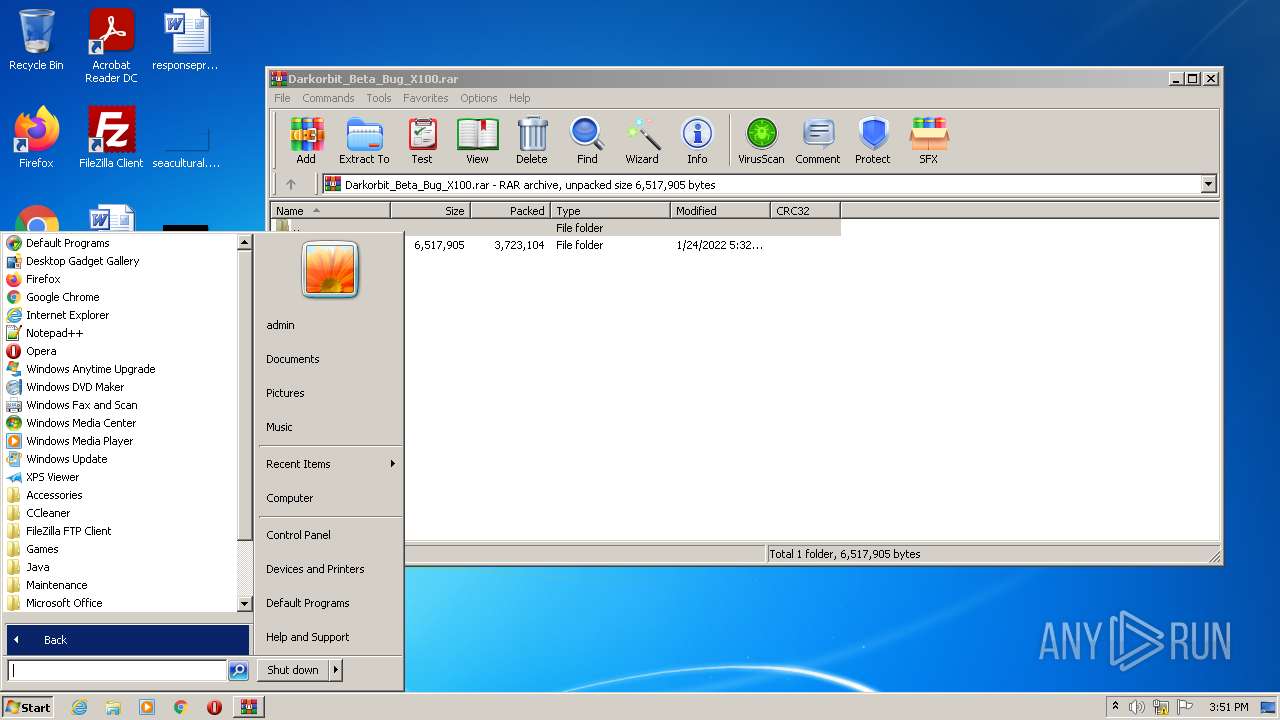Open Devices and Printers
The height and width of the screenshot is (720, 1280).
(x=315, y=569)
